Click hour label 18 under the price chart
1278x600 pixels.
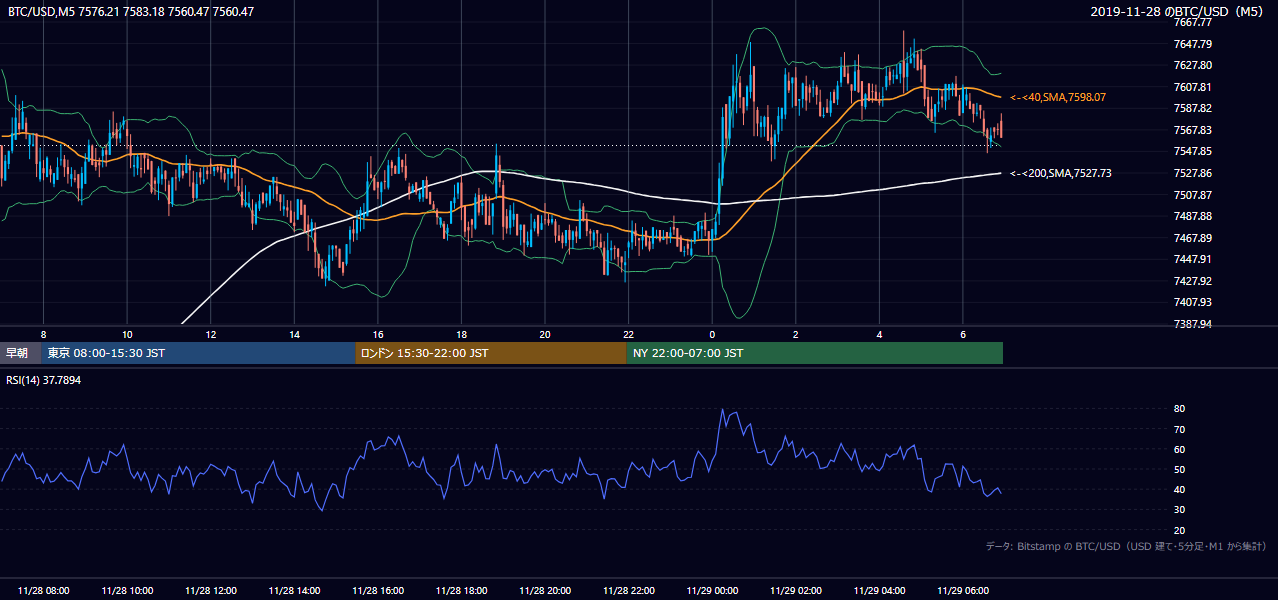point(461,334)
